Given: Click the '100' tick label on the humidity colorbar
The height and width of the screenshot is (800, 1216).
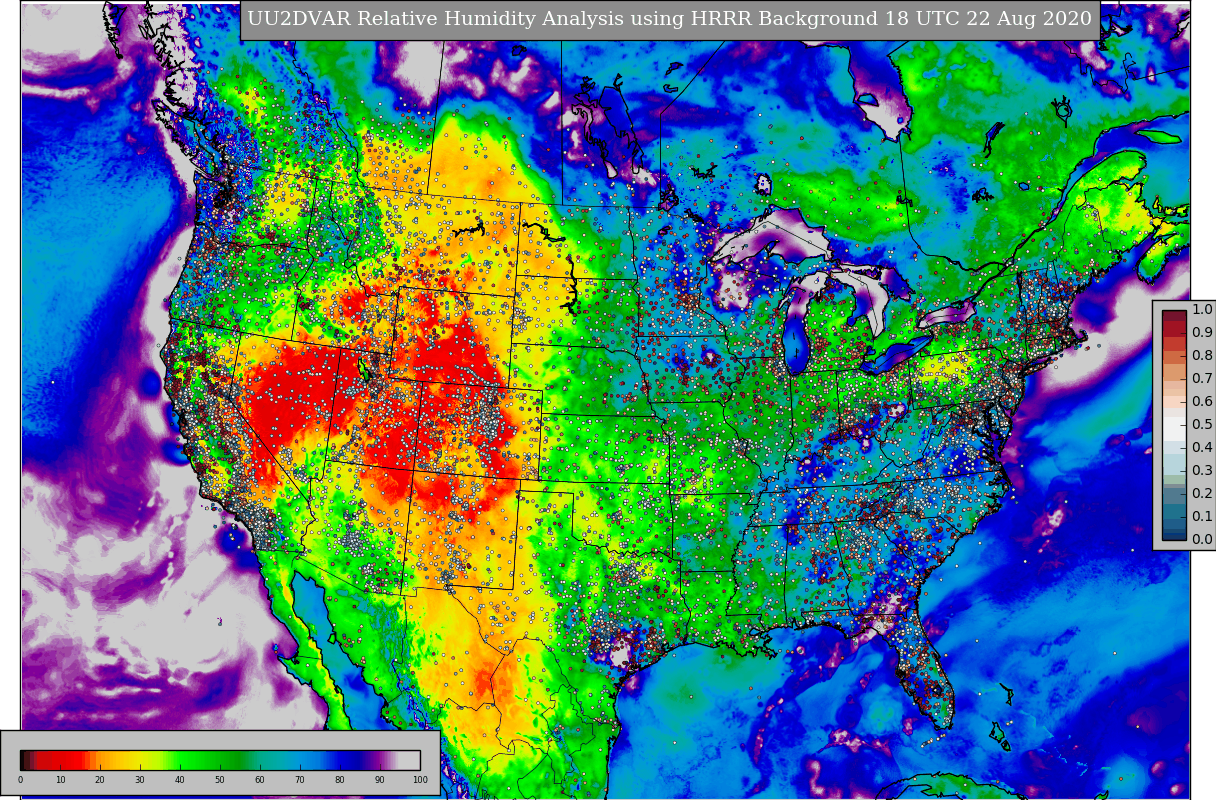Looking at the screenshot, I should (x=420, y=780).
